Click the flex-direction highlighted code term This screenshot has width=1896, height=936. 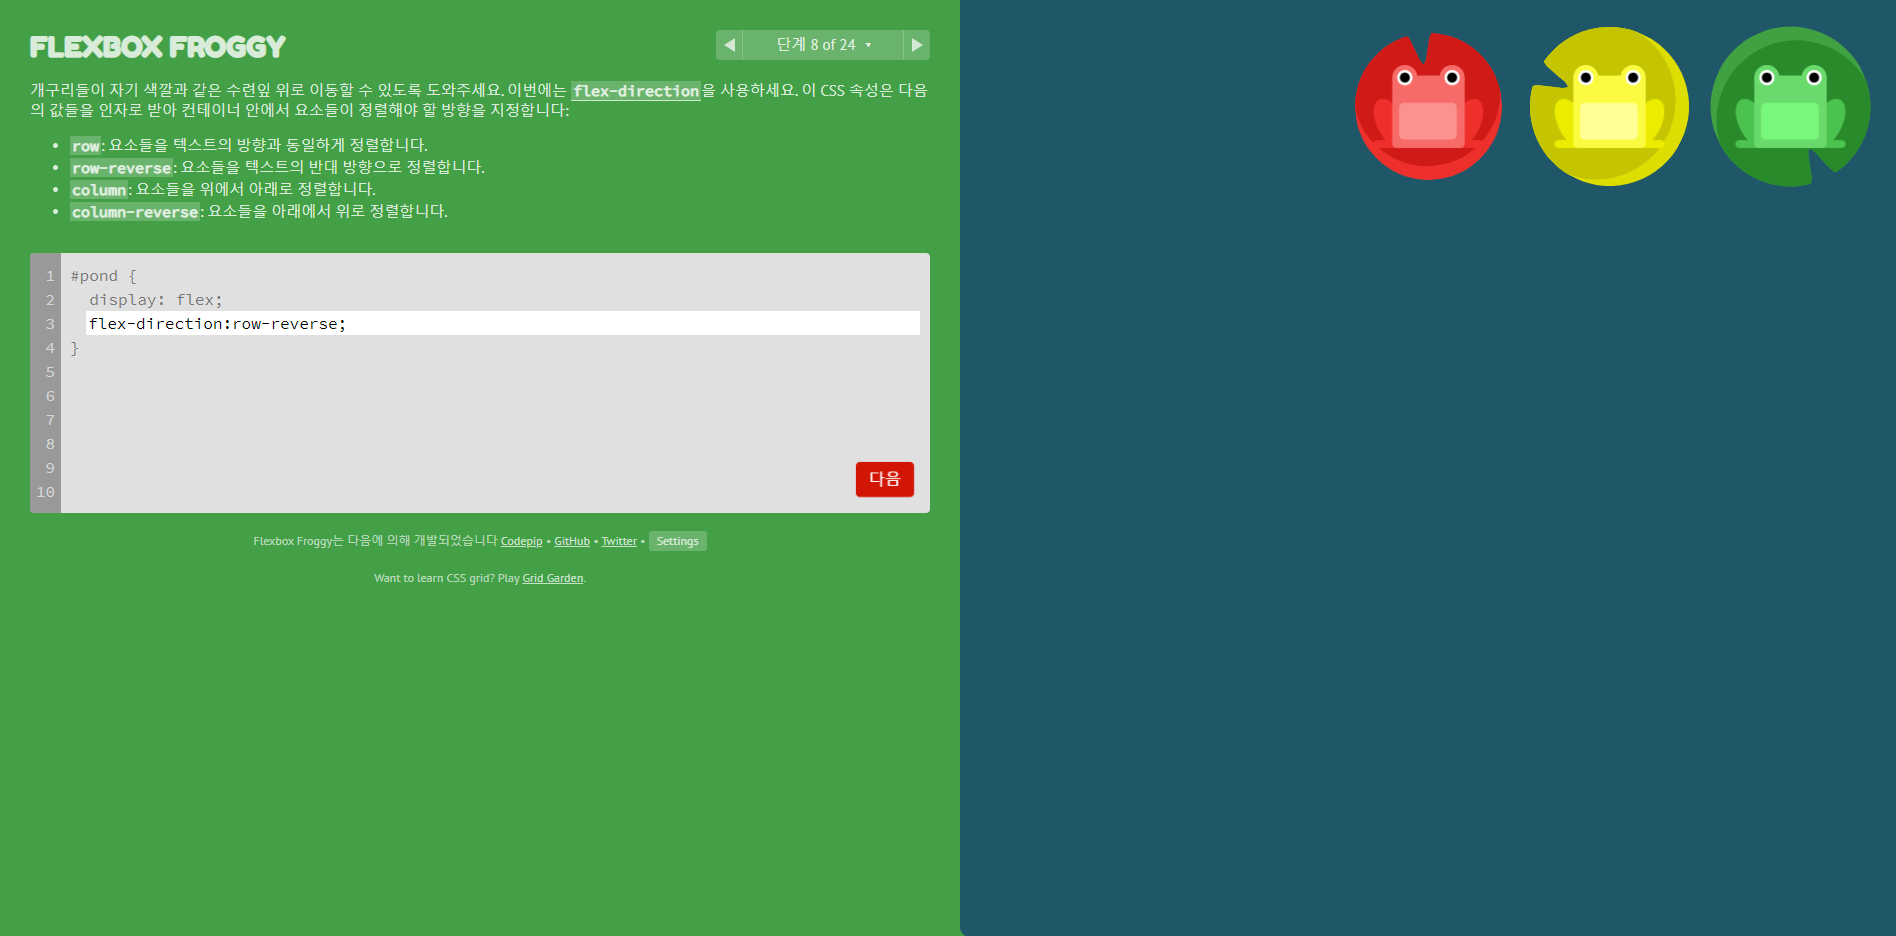click(636, 91)
